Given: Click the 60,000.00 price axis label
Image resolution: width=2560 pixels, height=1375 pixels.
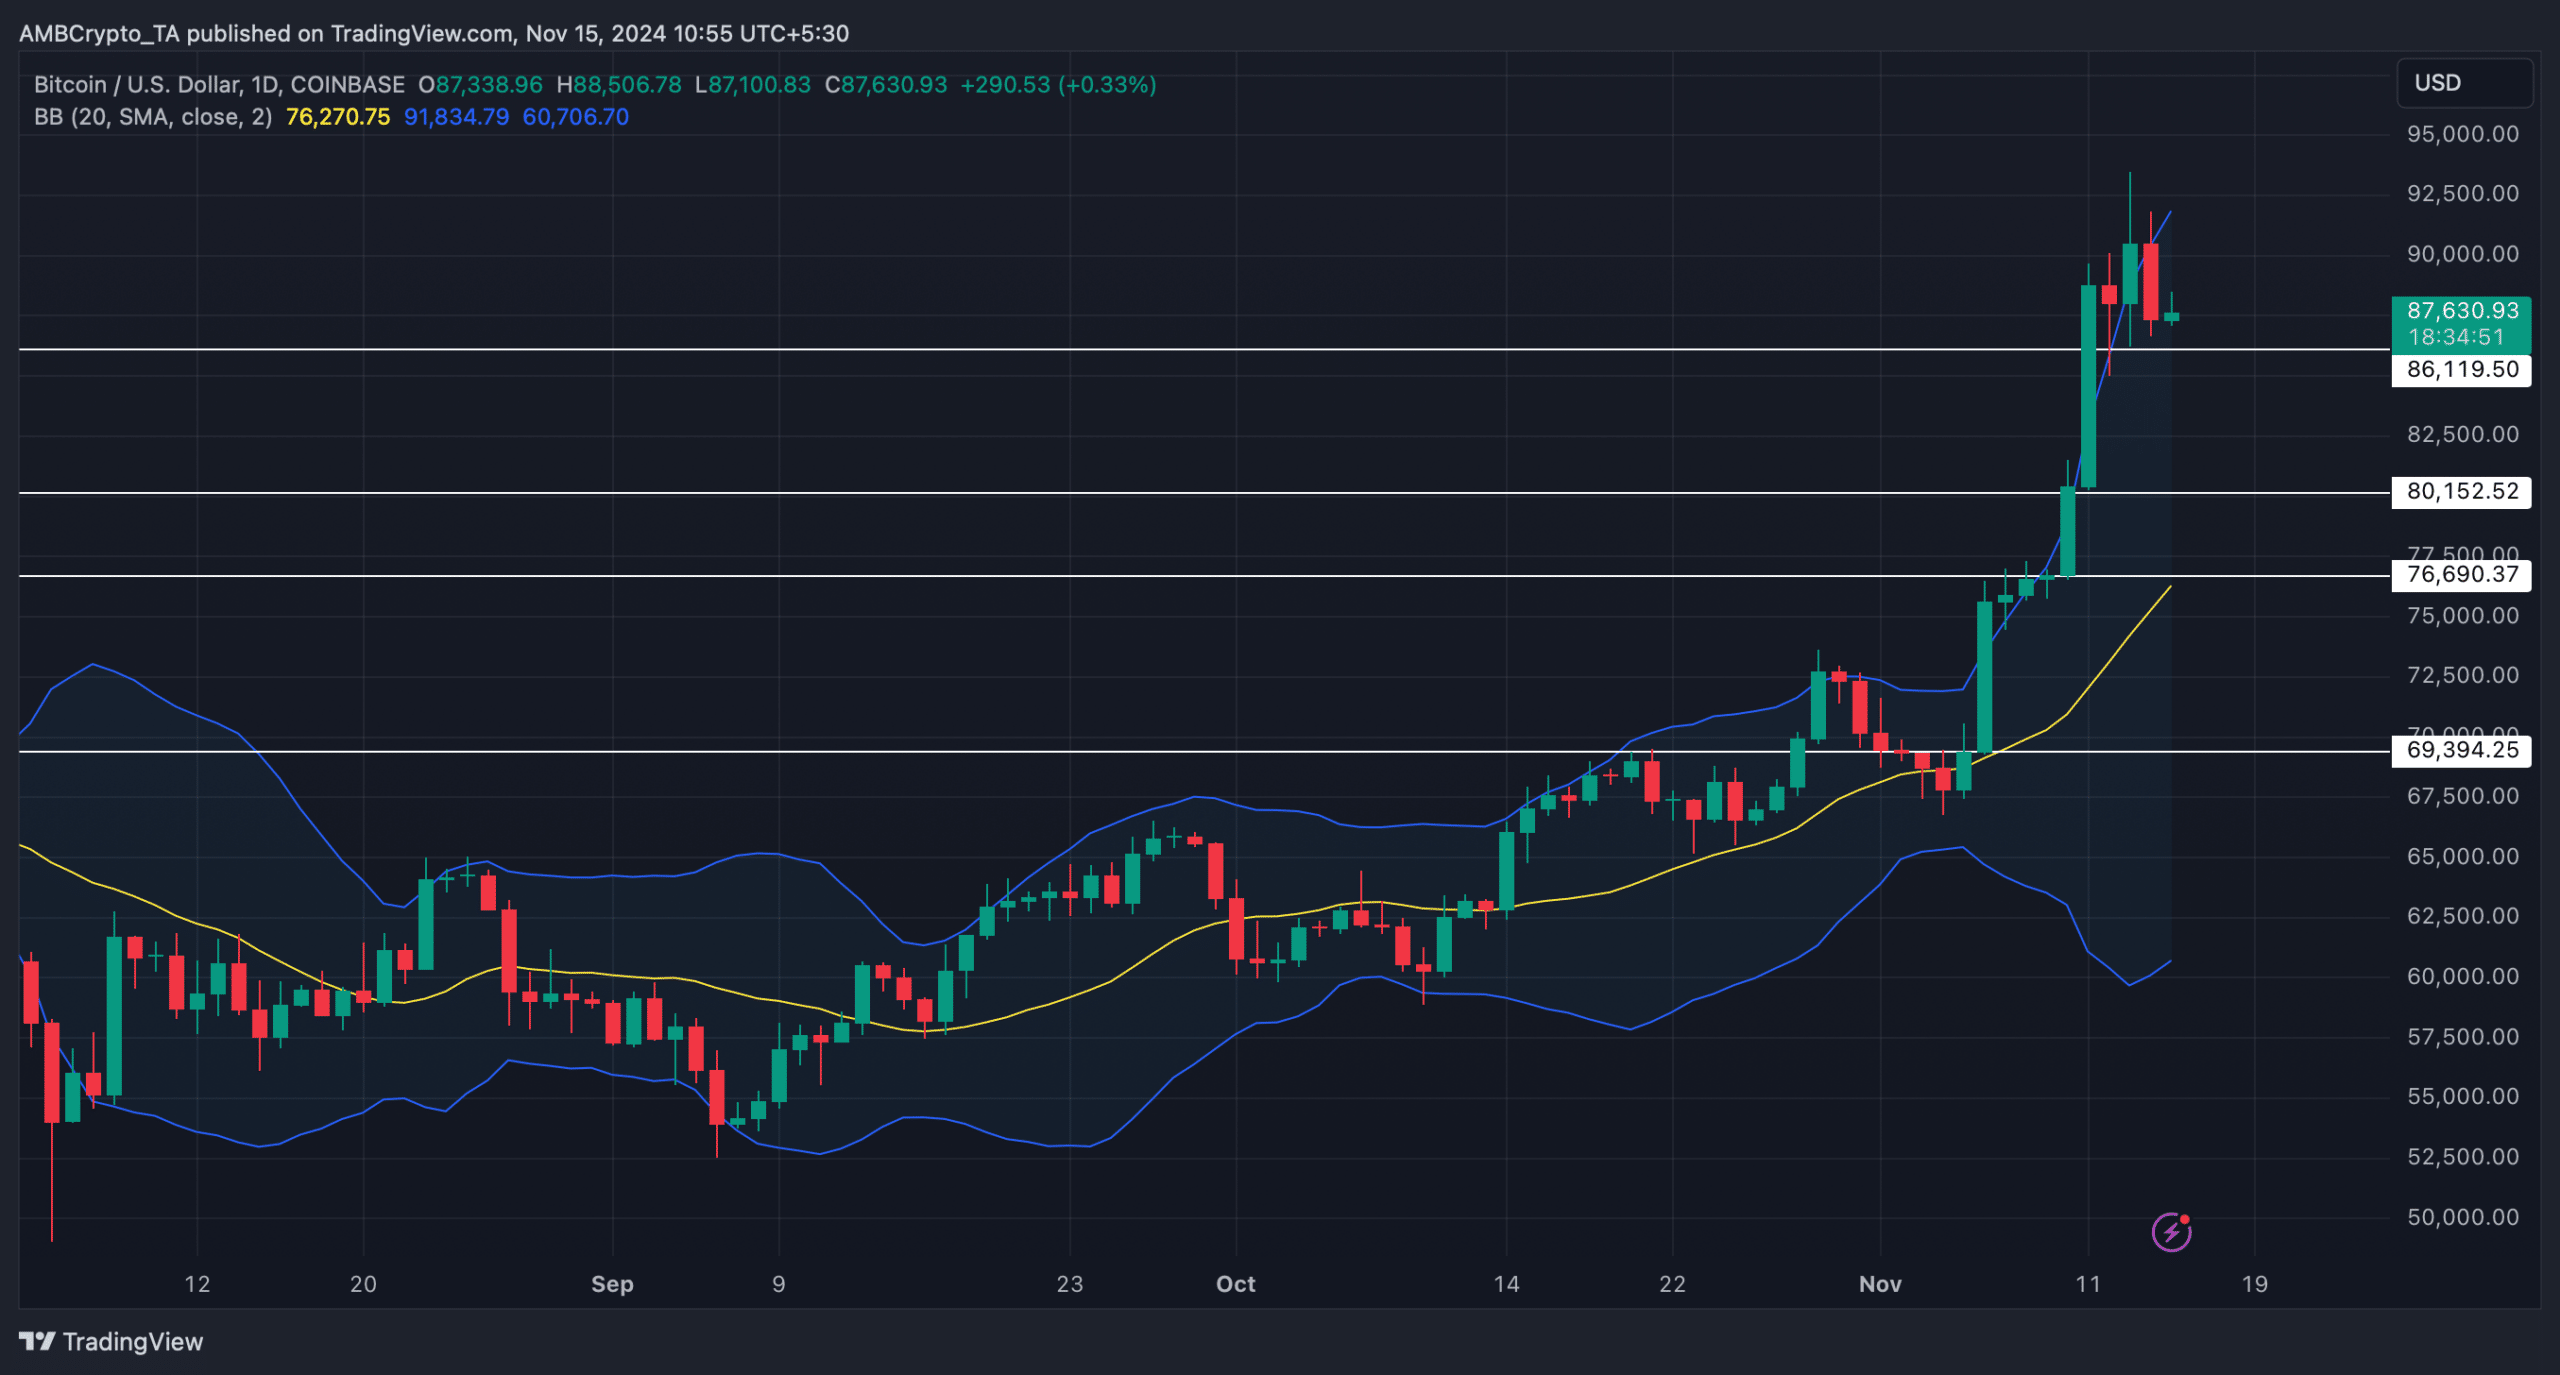Looking at the screenshot, I should tap(2463, 977).
